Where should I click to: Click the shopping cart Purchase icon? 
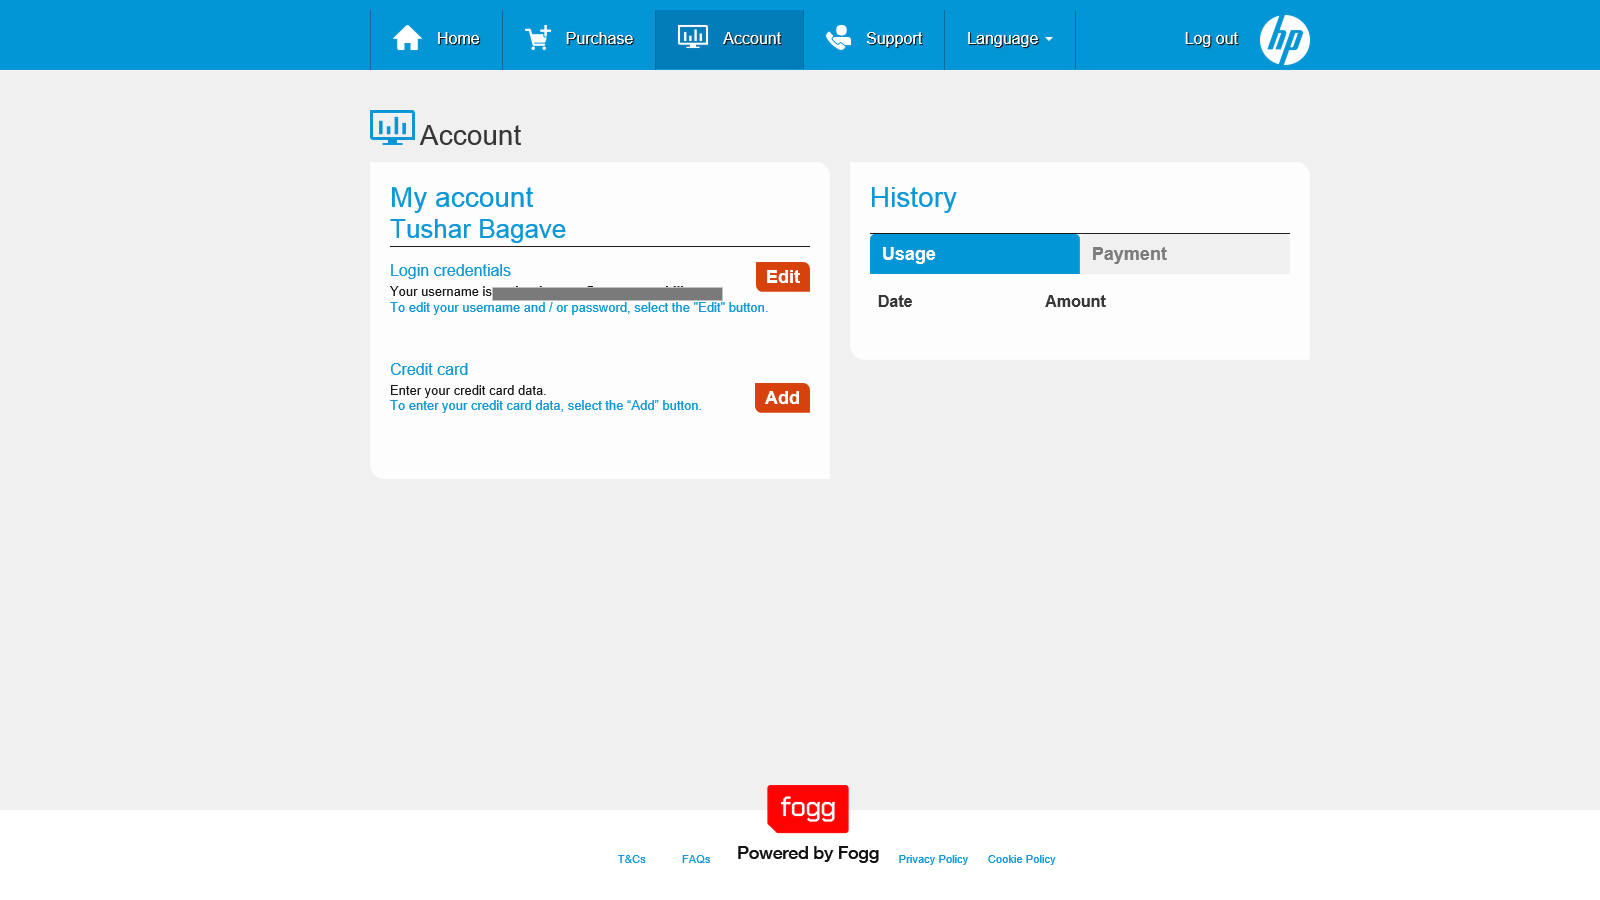(x=538, y=38)
